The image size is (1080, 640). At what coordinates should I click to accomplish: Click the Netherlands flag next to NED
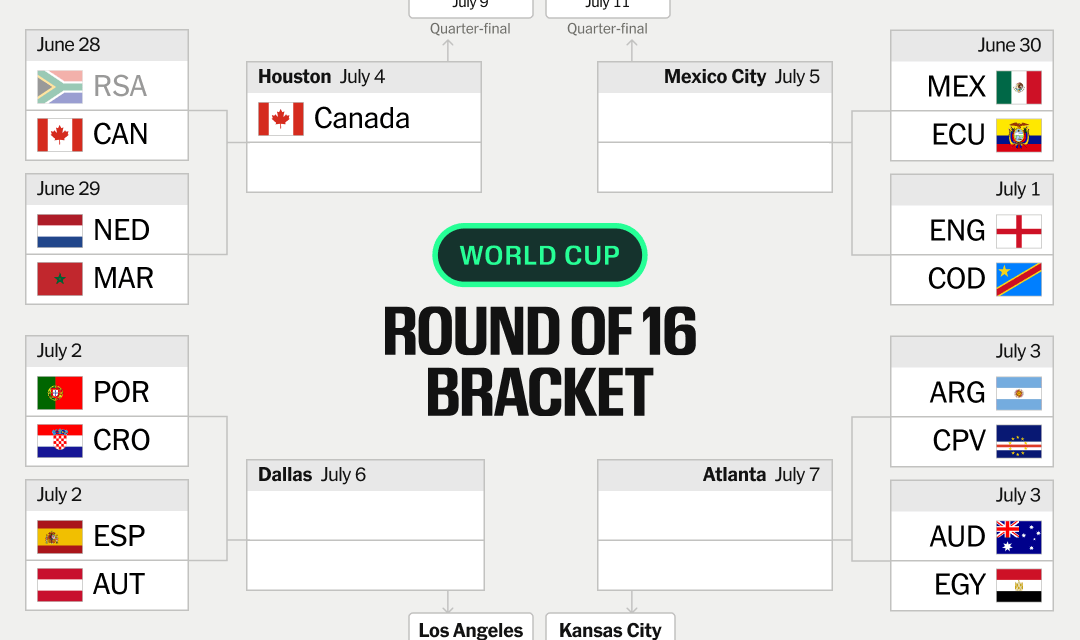click(x=60, y=231)
